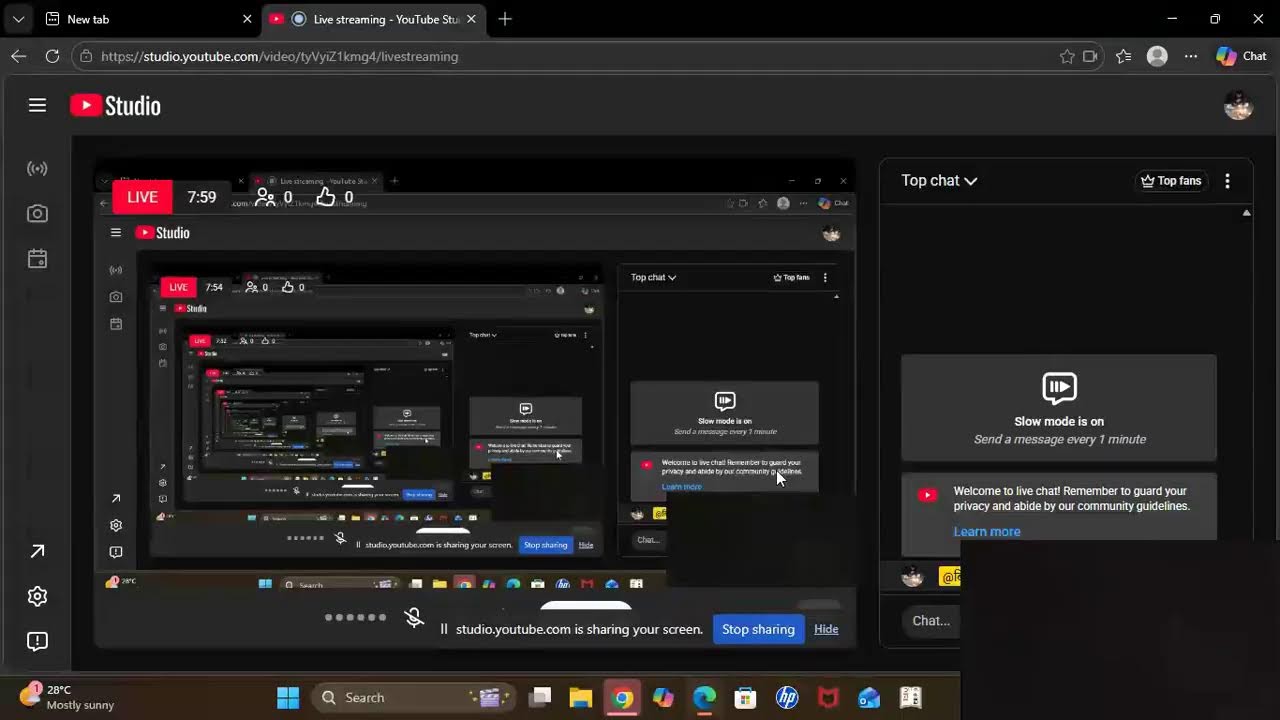This screenshot has width=1280, height=720.
Task: Open a new browser tab
Action: (505, 19)
